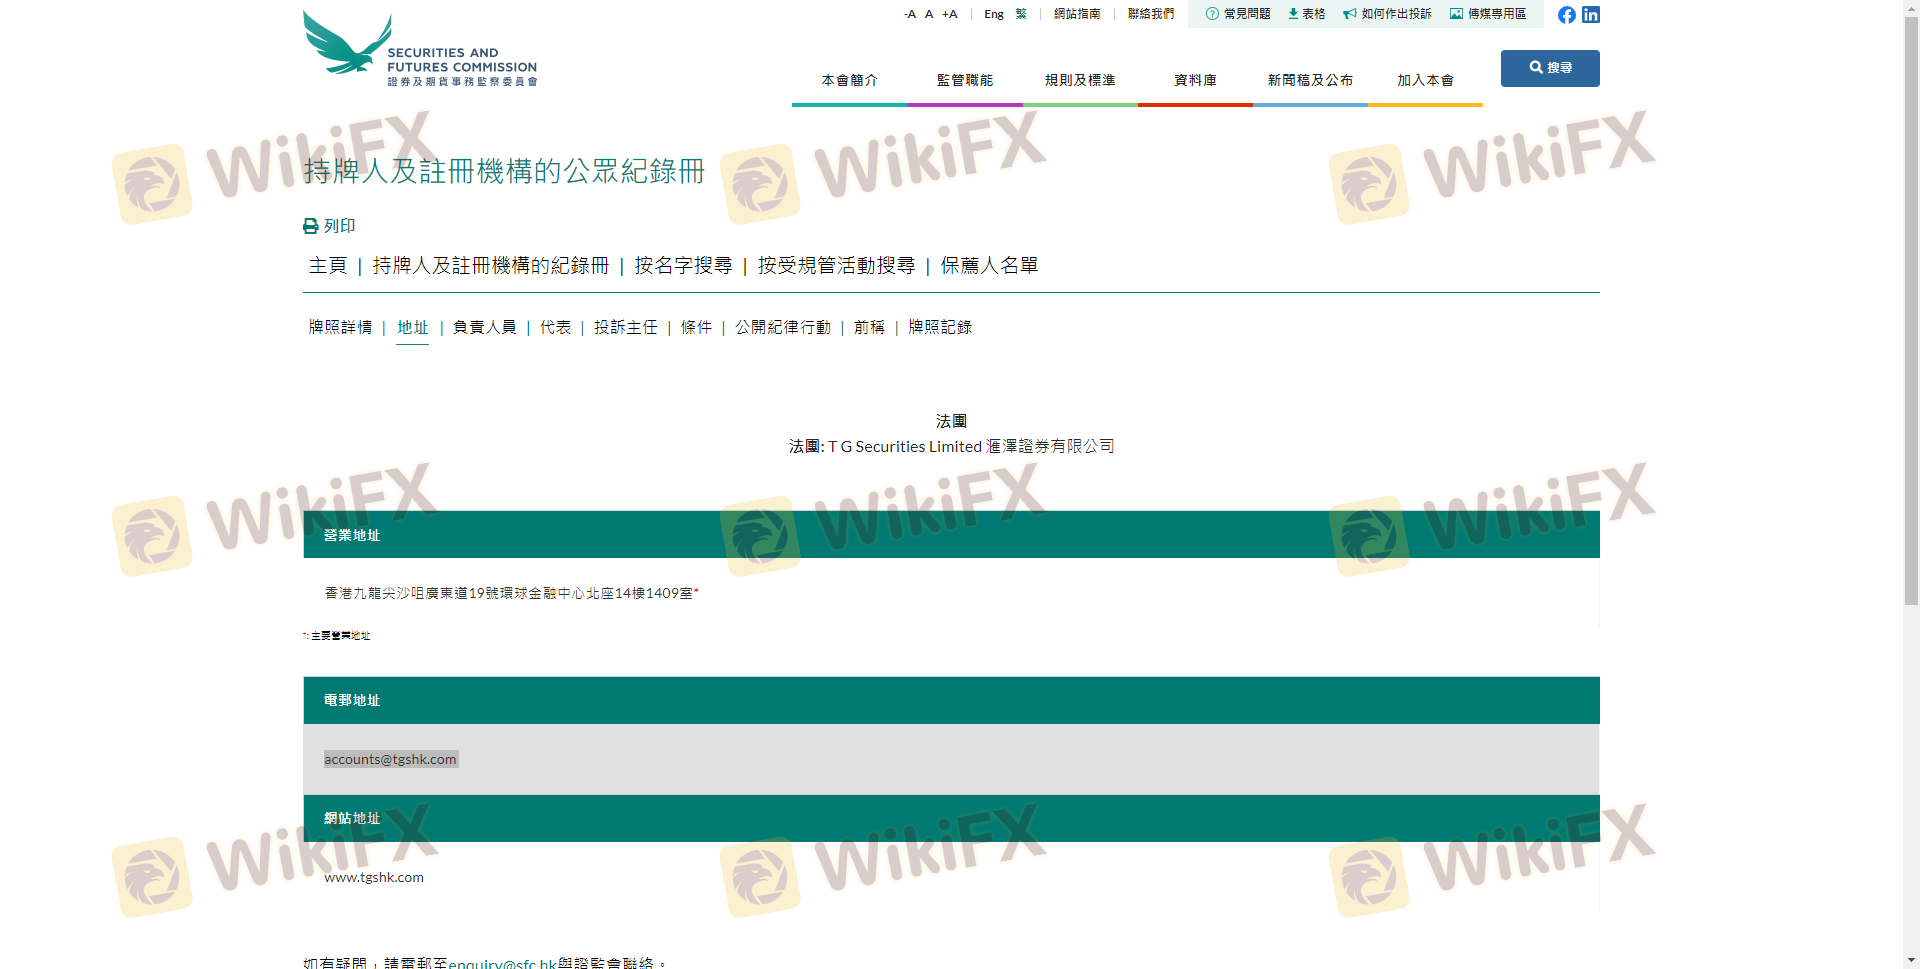Screen dimensions: 1920x969
Task: Switch to the 公開紀律行動 tab
Action: pyautogui.click(x=783, y=327)
